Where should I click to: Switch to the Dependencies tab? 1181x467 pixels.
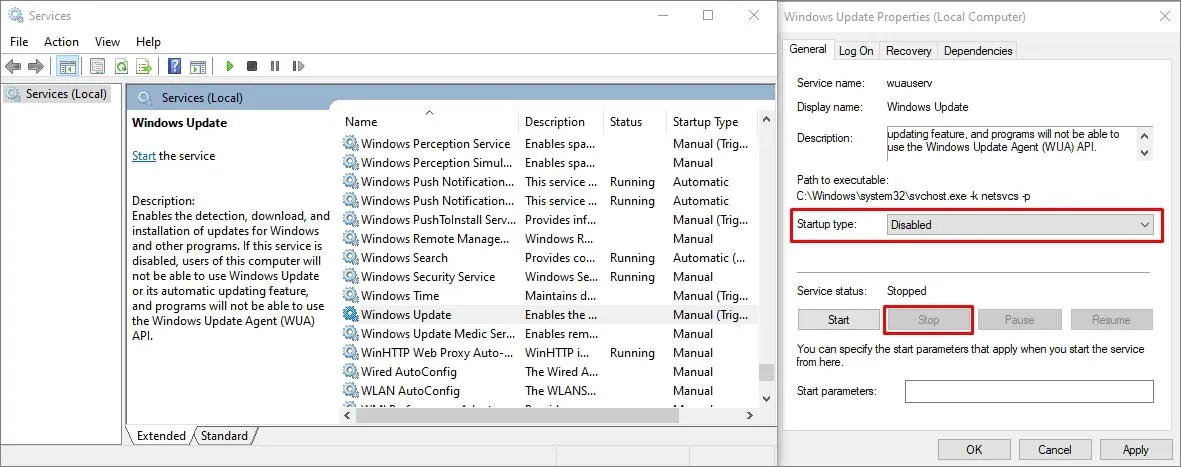(978, 50)
